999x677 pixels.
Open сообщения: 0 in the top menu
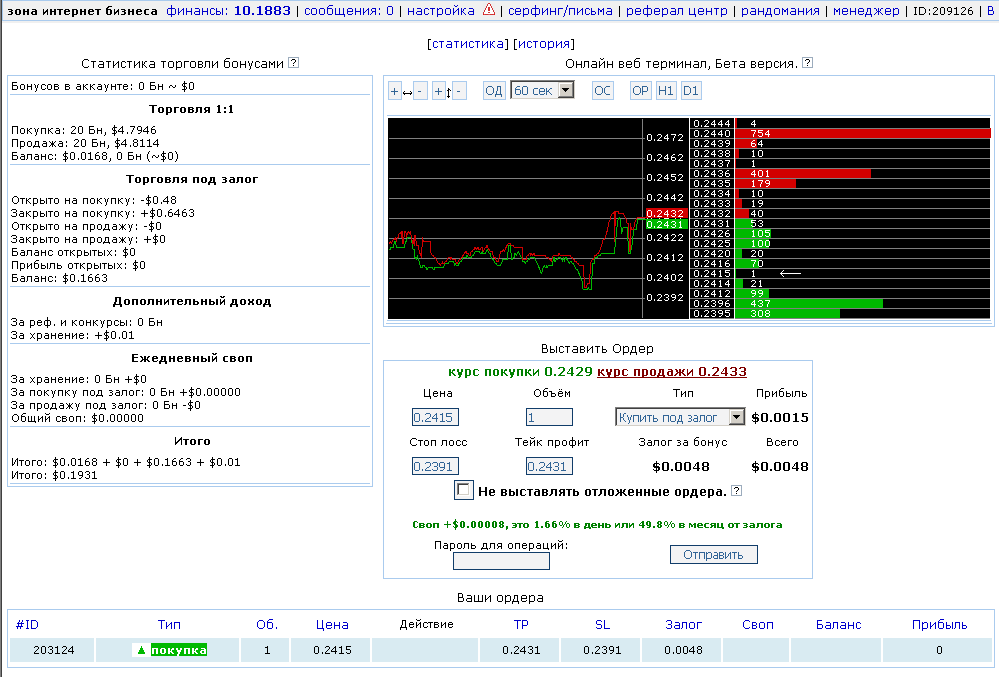point(349,11)
